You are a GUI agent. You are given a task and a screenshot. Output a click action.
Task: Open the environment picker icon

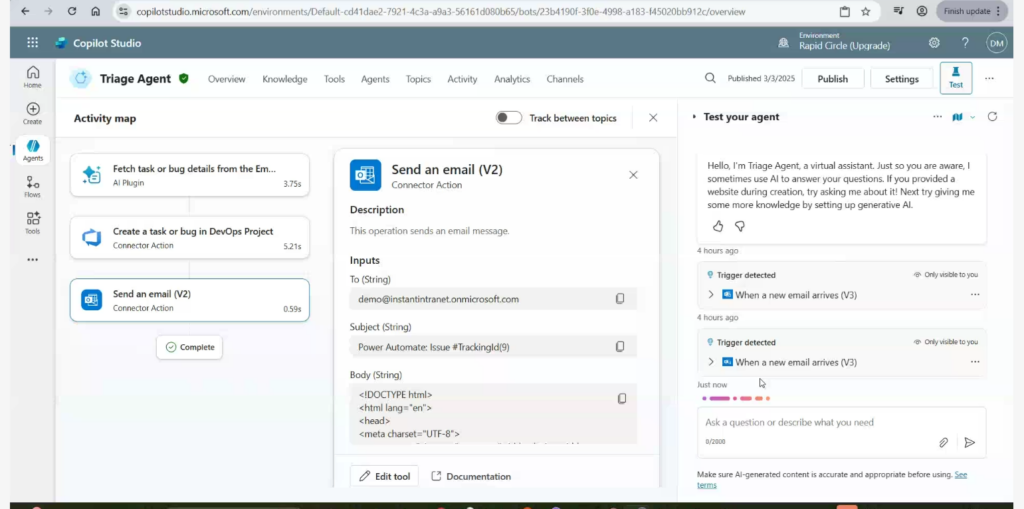pos(783,43)
